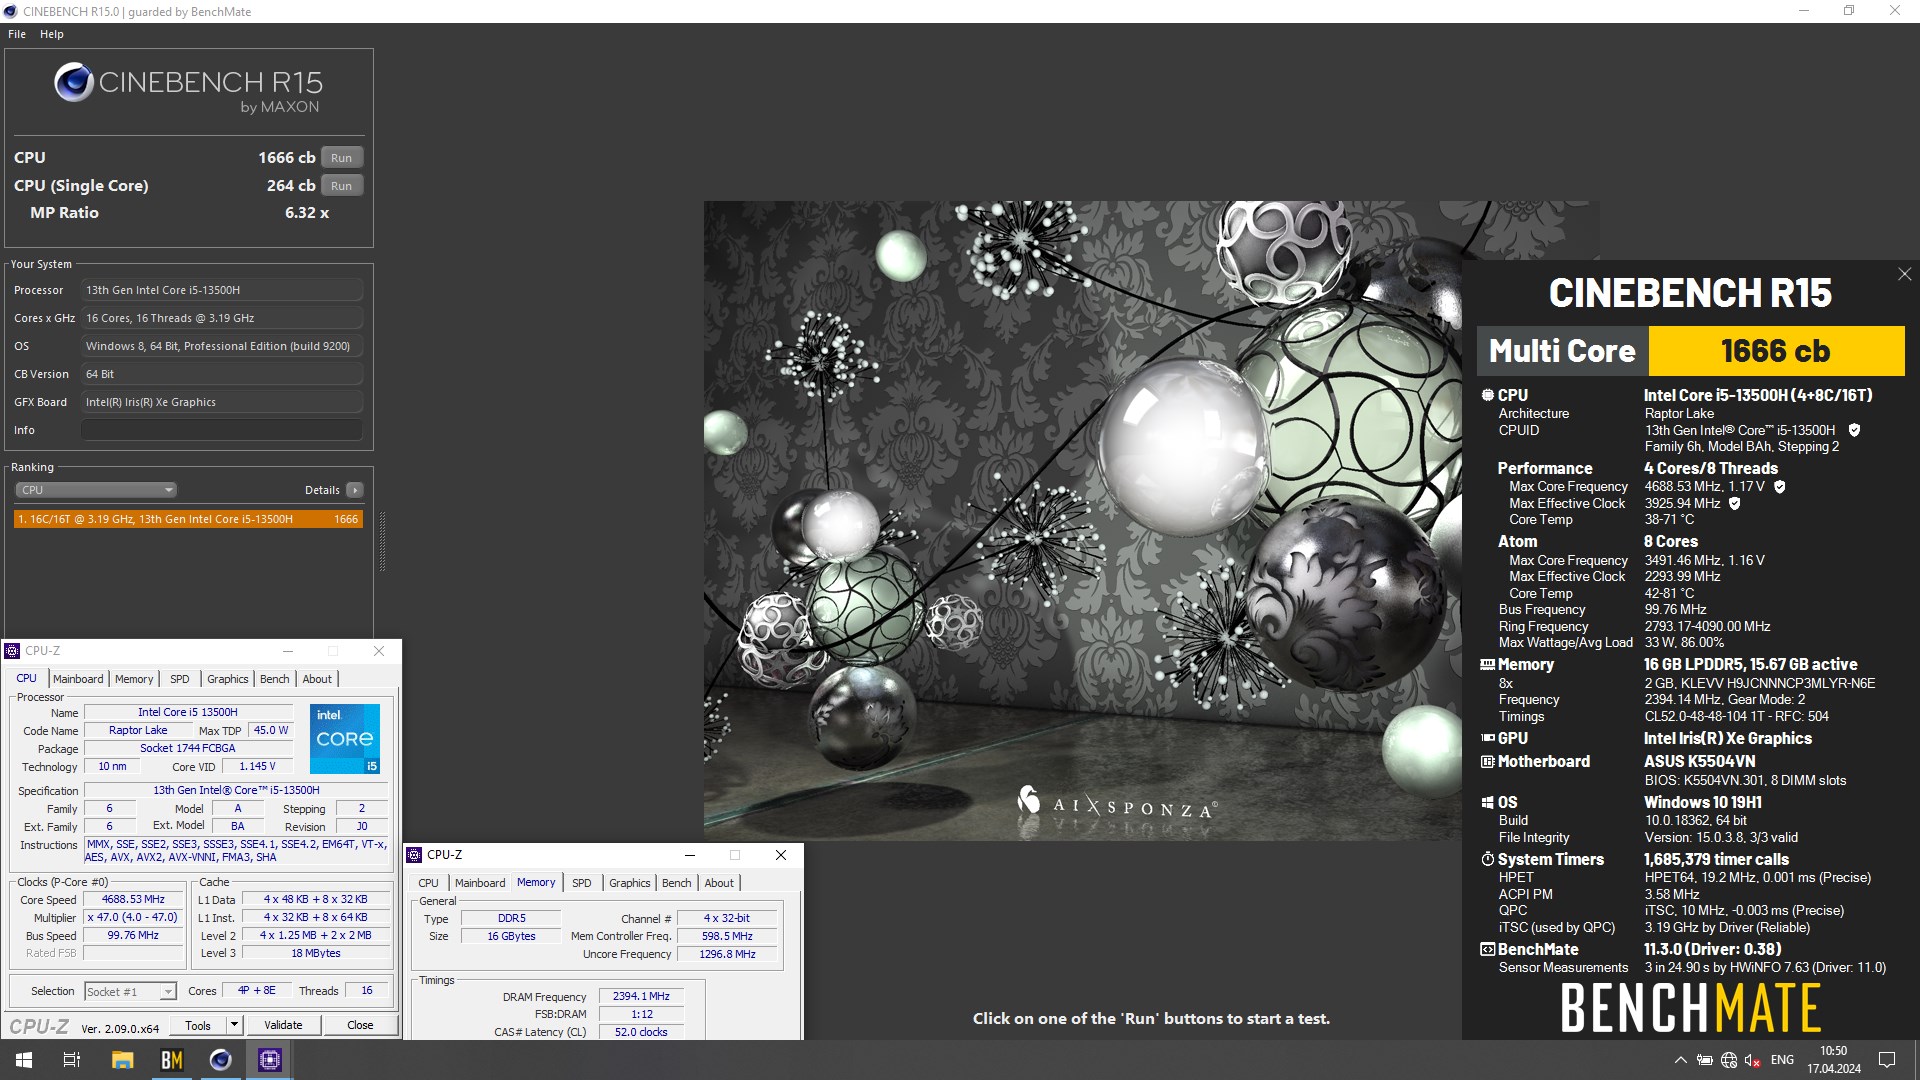This screenshot has height=1080, width=1920.
Task: Click the GPU icon in BenchMate panel
Action: [1487, 738]
